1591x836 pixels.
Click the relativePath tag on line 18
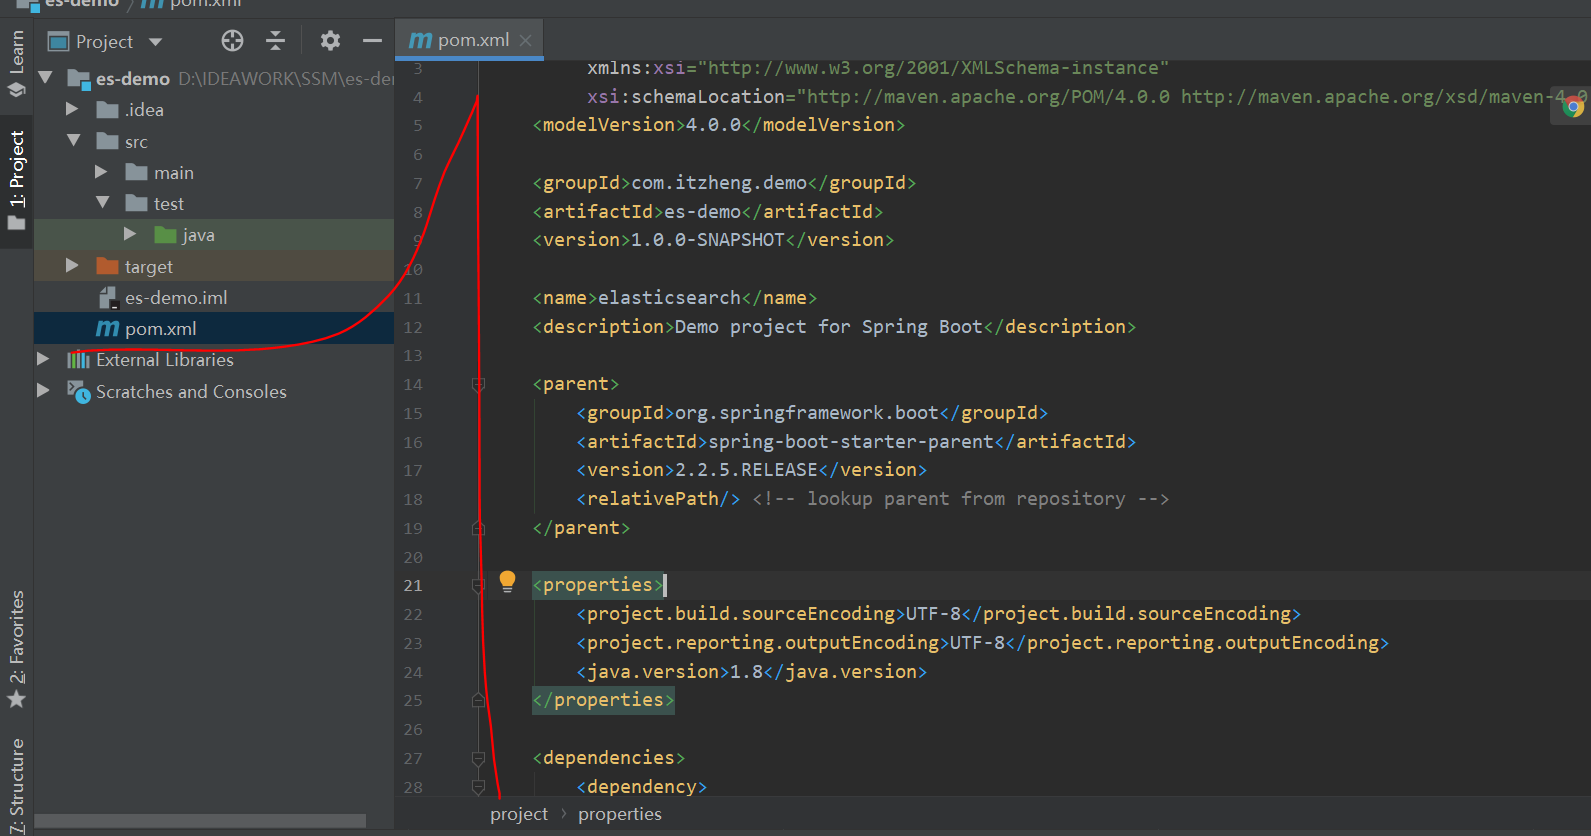click(x=658, y=499)
